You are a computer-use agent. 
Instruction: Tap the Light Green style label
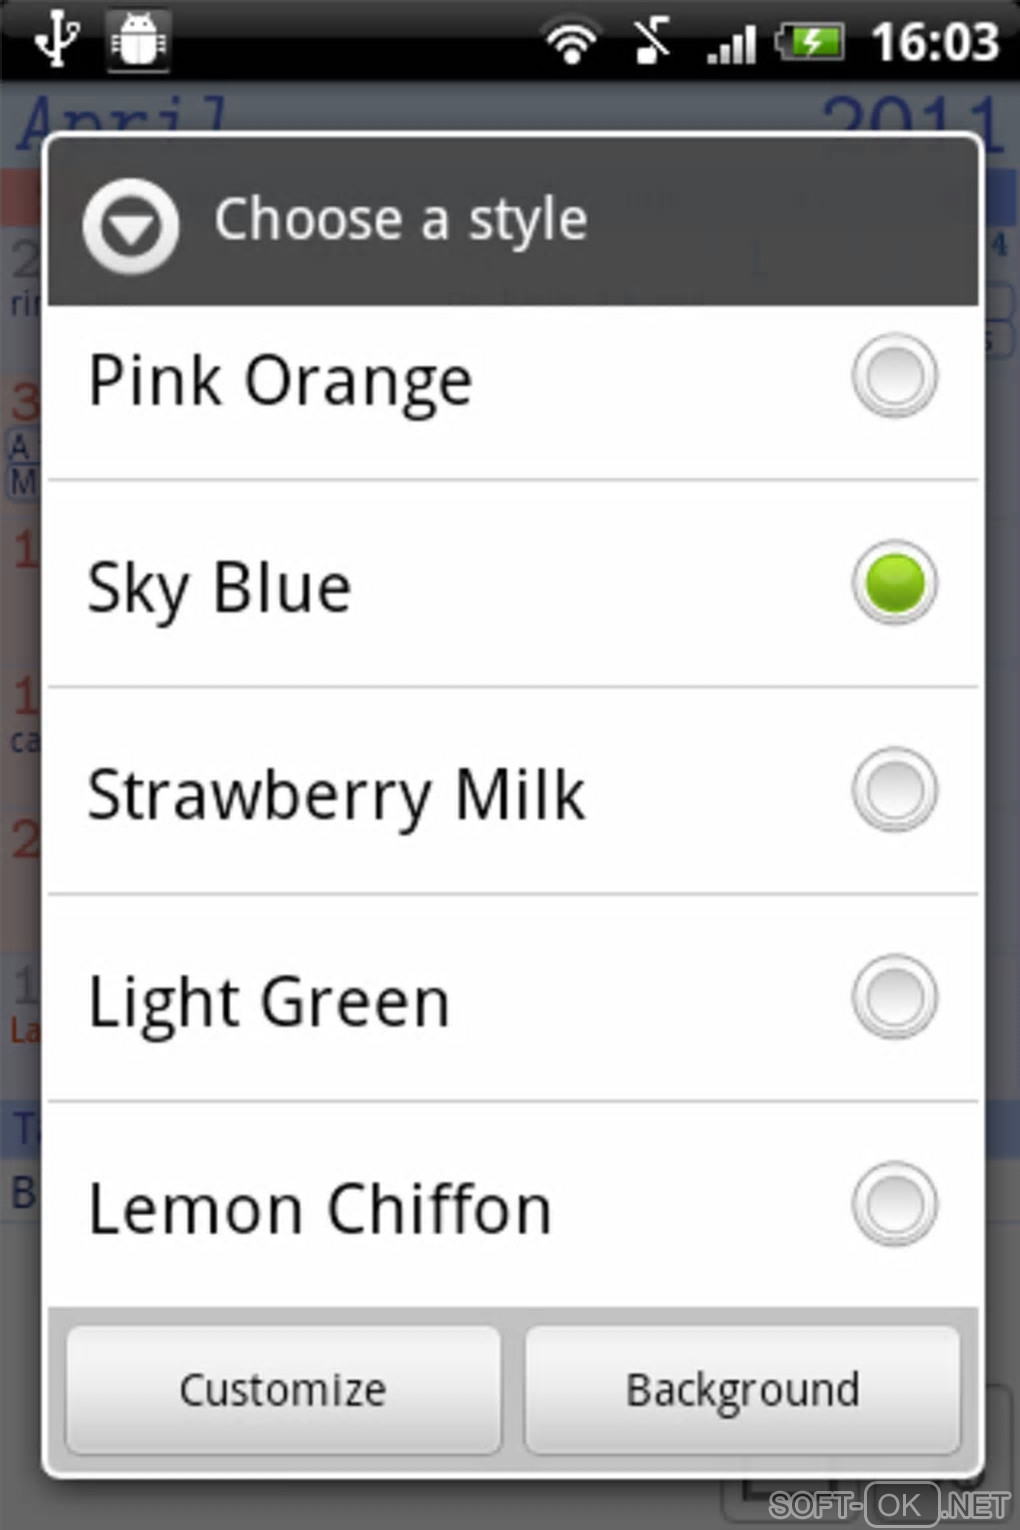click(269, 1002)
